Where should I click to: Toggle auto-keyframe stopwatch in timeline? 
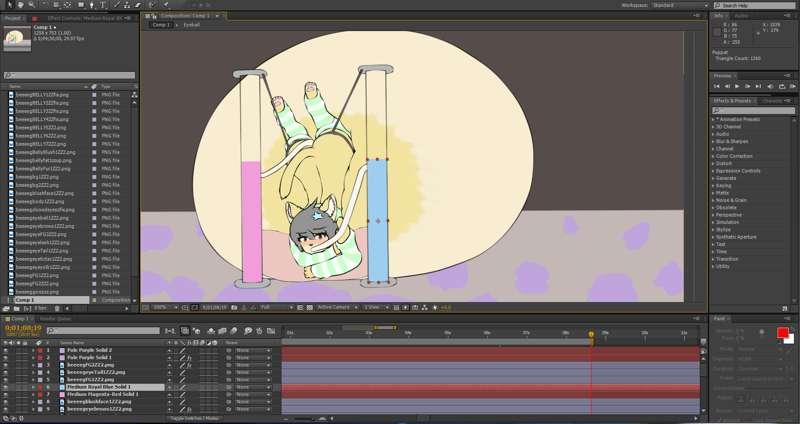260,331
